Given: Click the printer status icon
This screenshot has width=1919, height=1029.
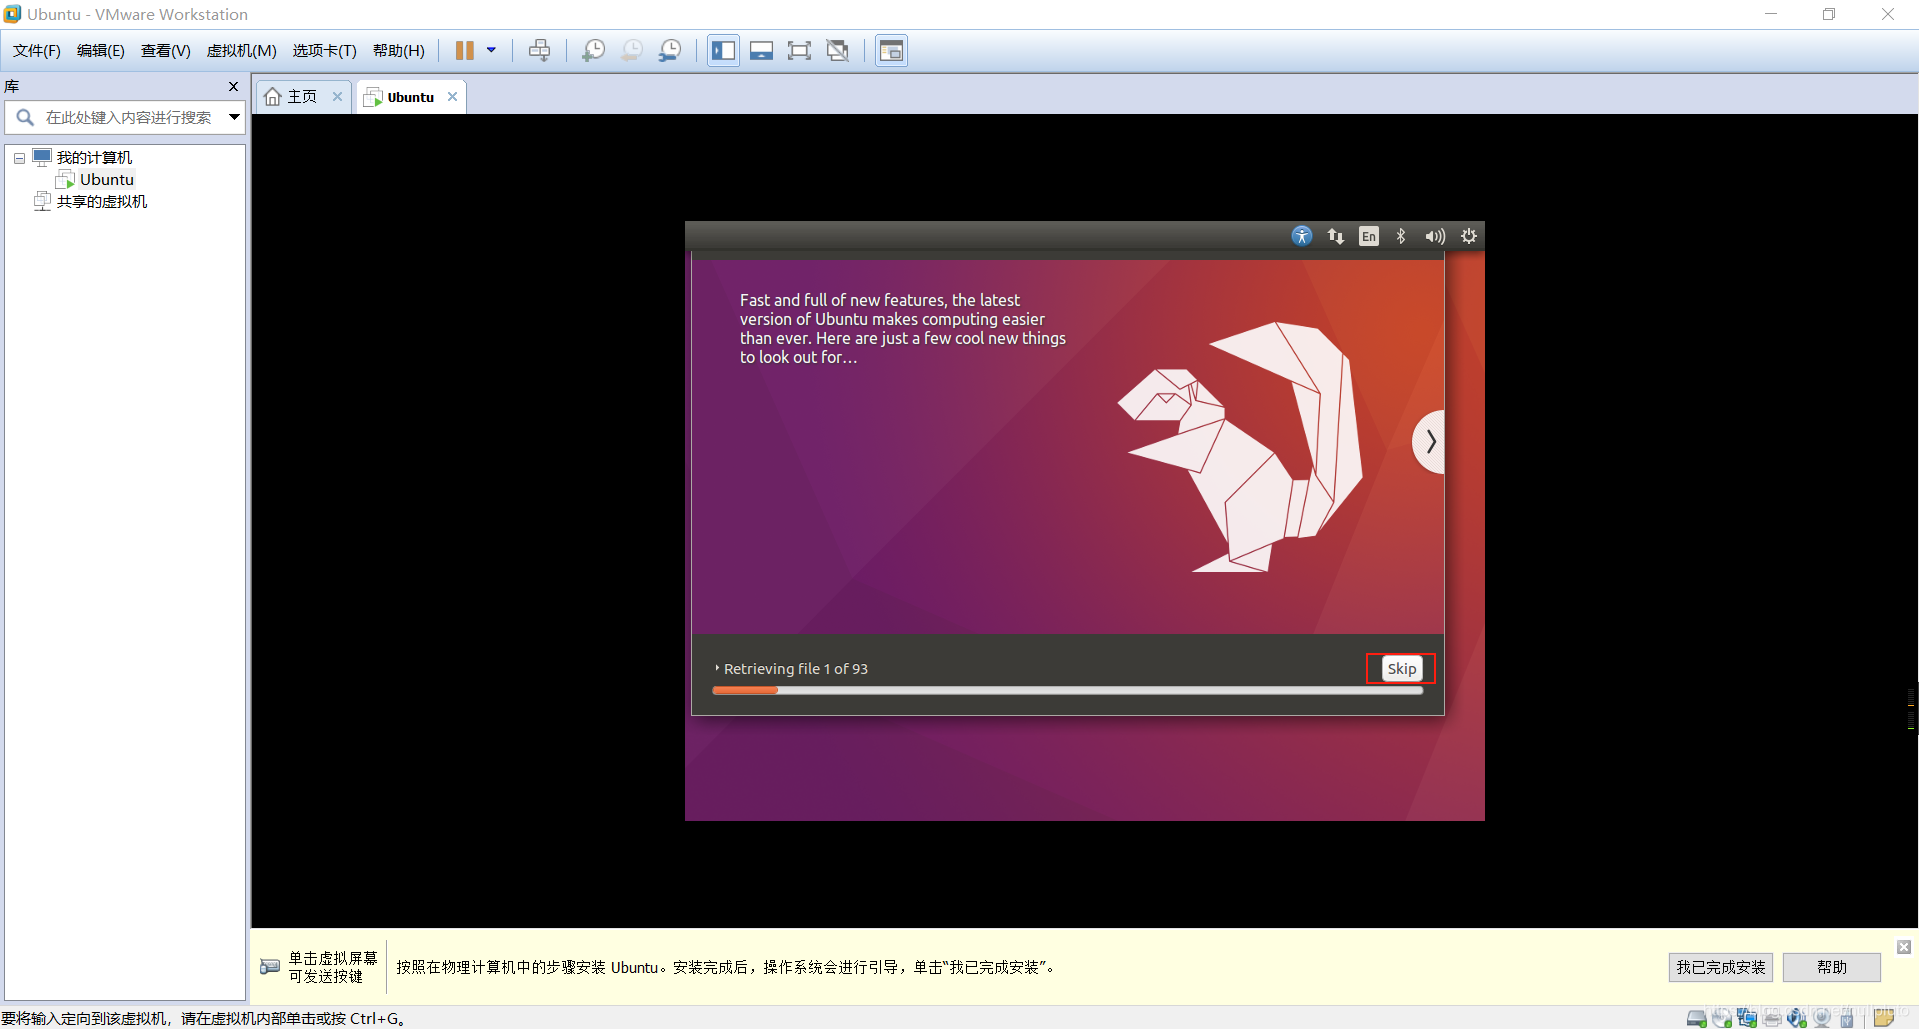Looking at the screenshot, I should coord(1772,1018).
